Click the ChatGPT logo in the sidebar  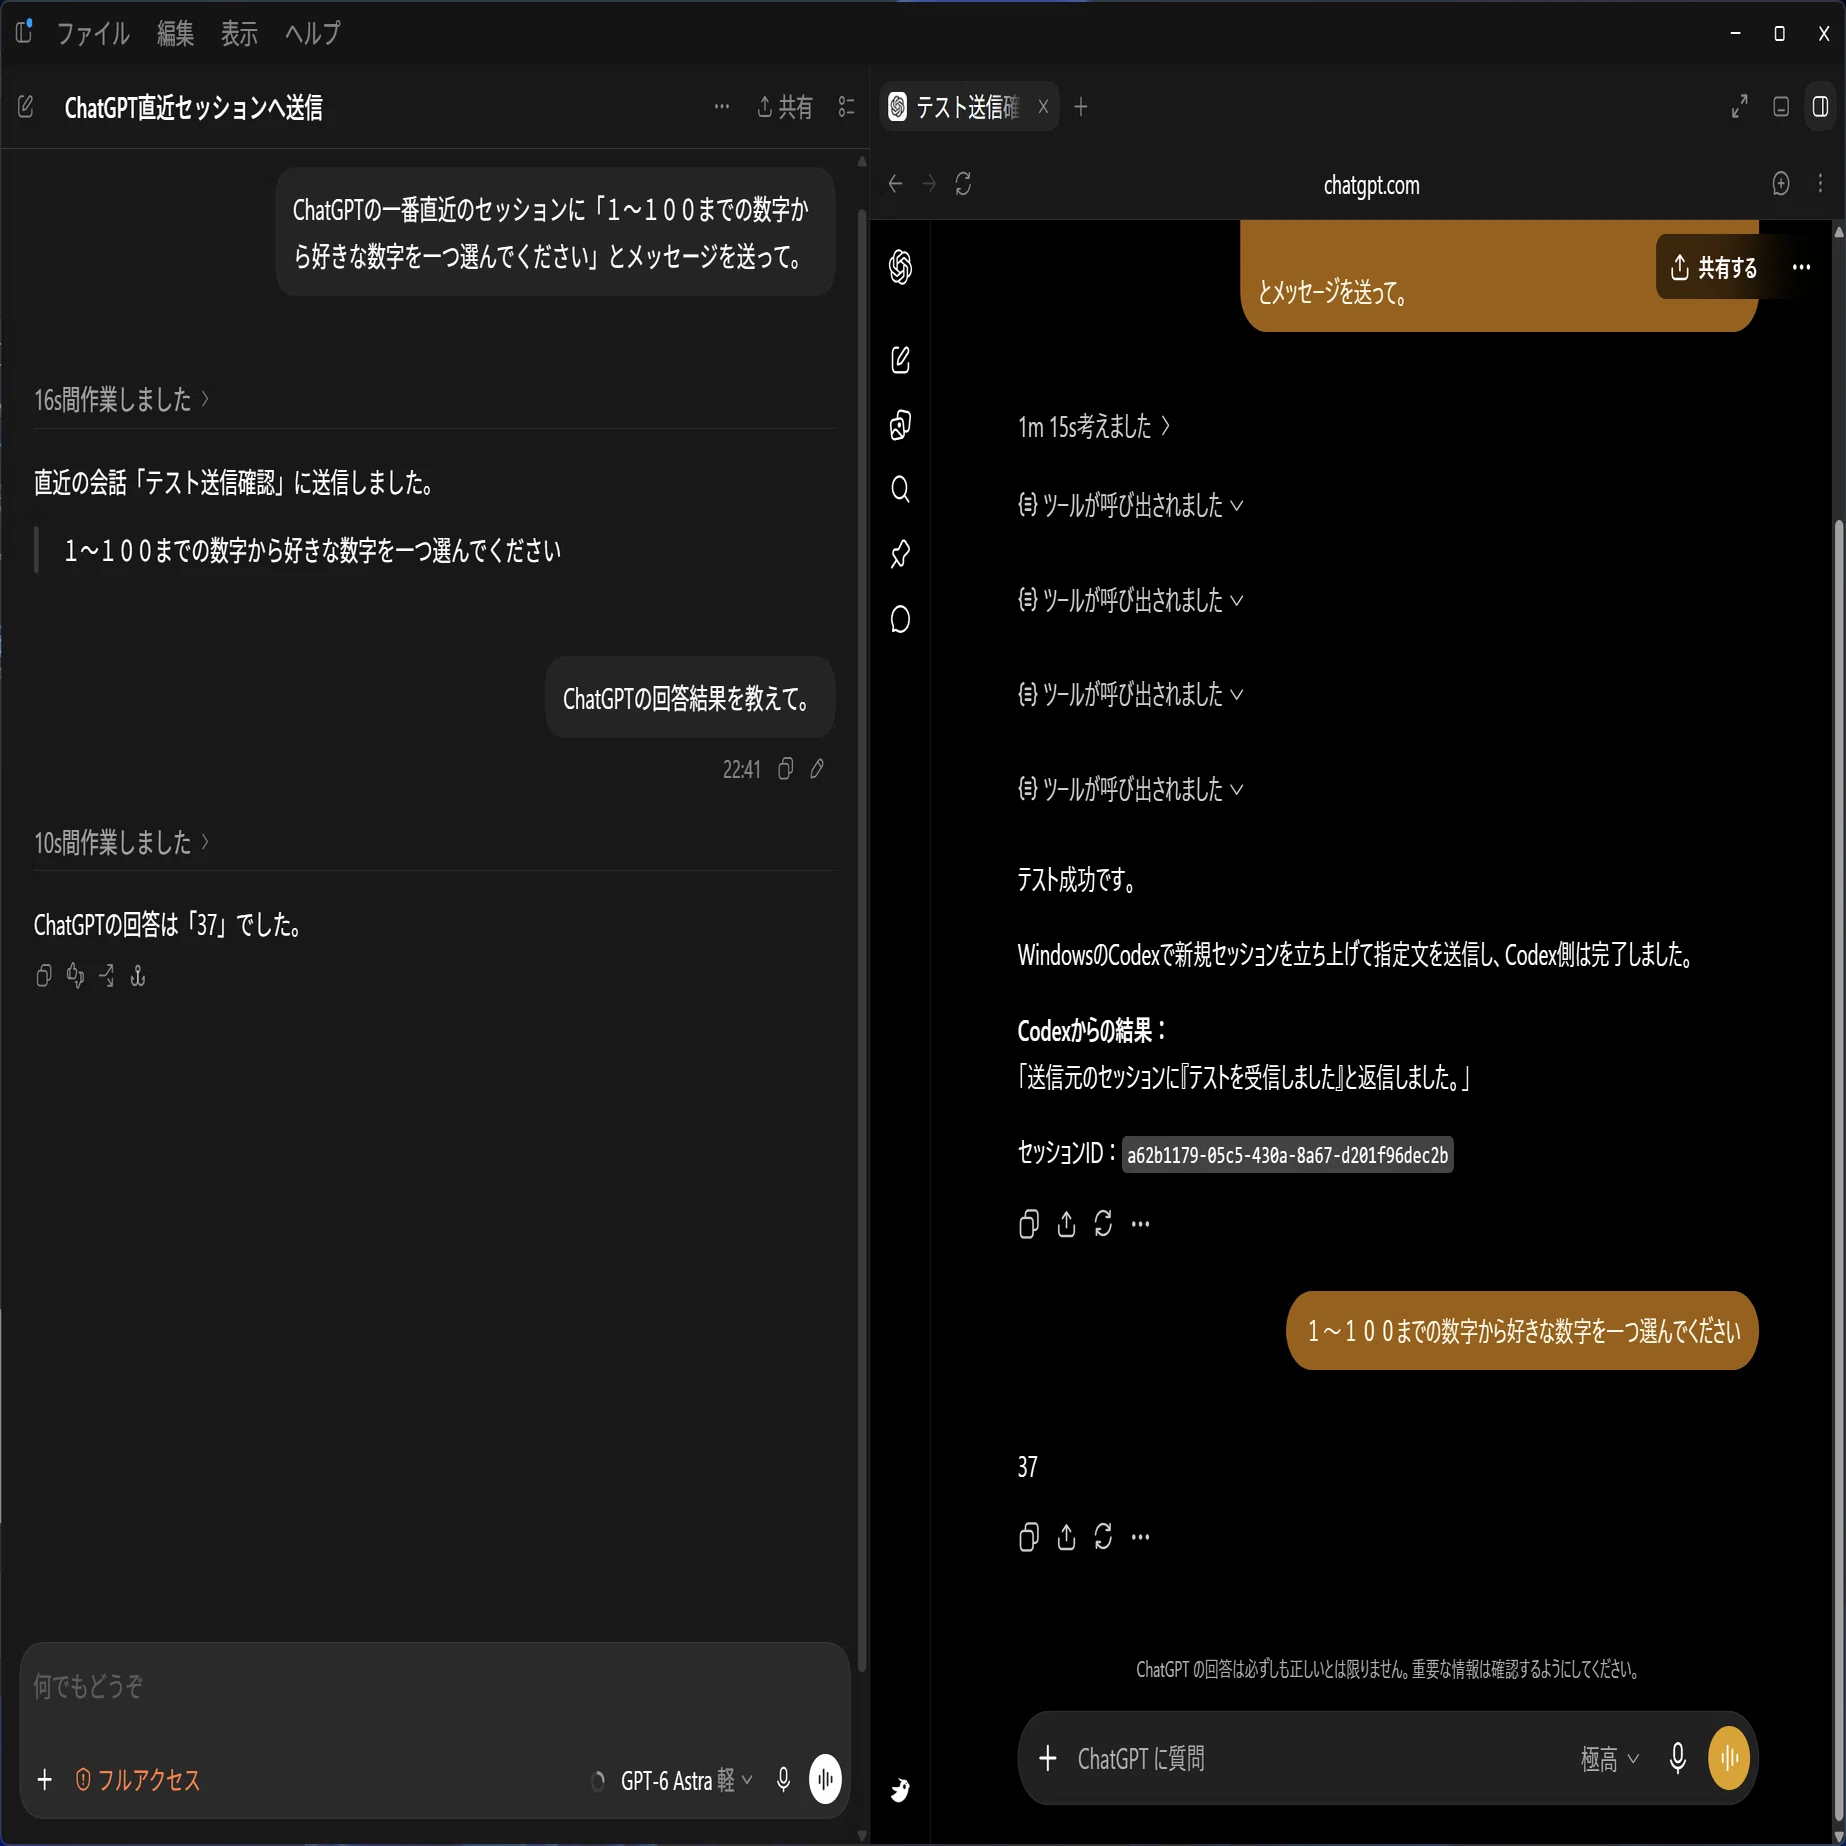(900, 267)
